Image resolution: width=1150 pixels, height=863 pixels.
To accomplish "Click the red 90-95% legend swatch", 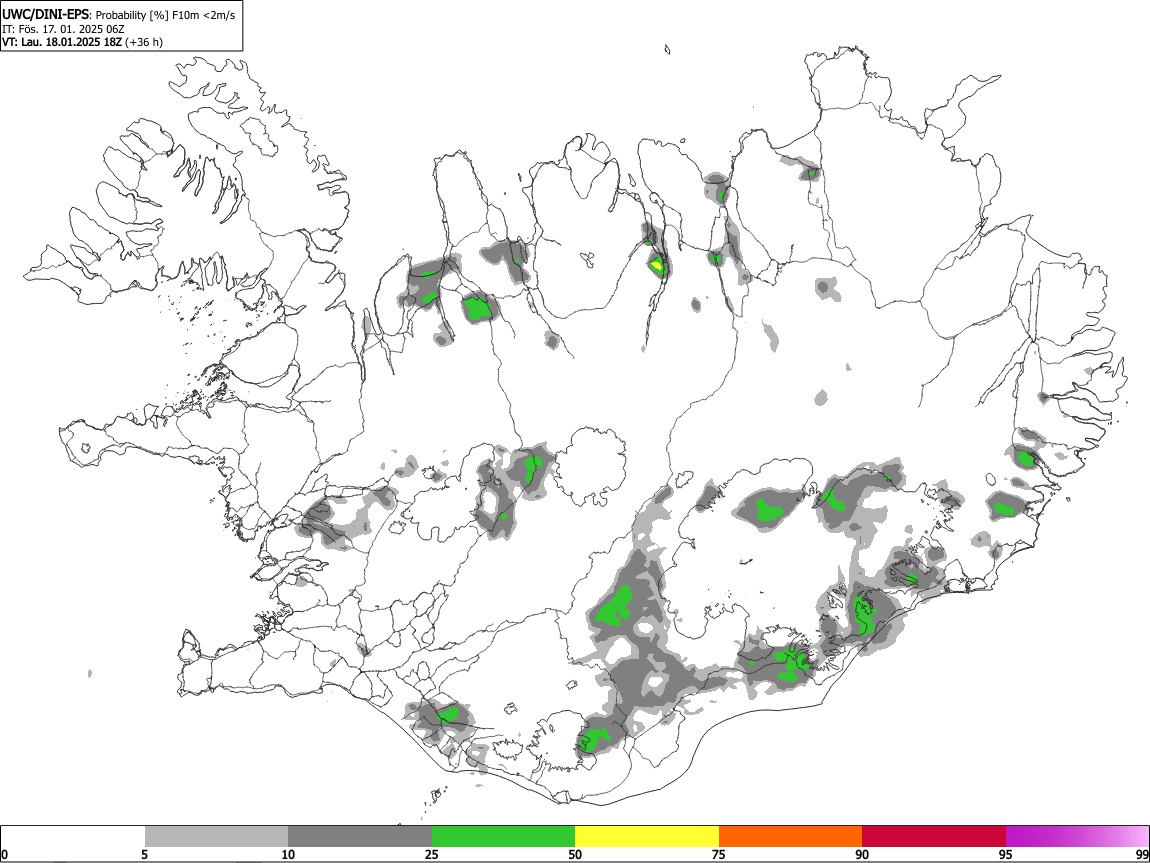I will 934,837.
